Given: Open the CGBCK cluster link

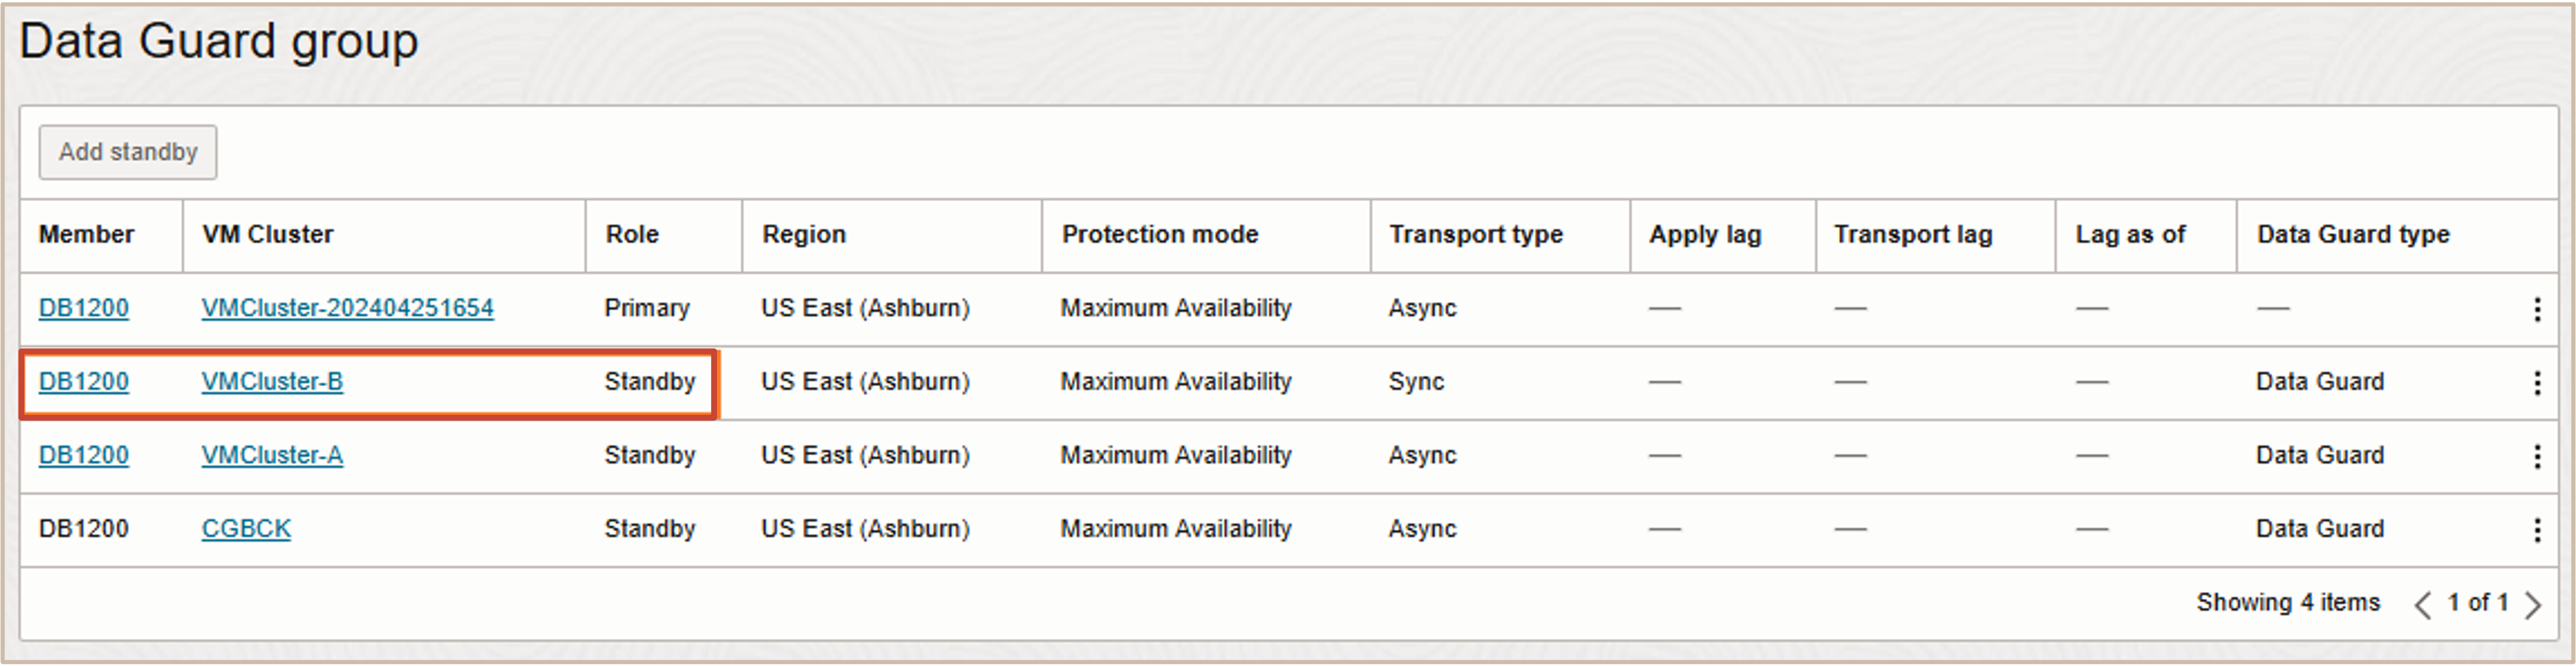Looking at the screenshot, I should [x=246, y=529].
